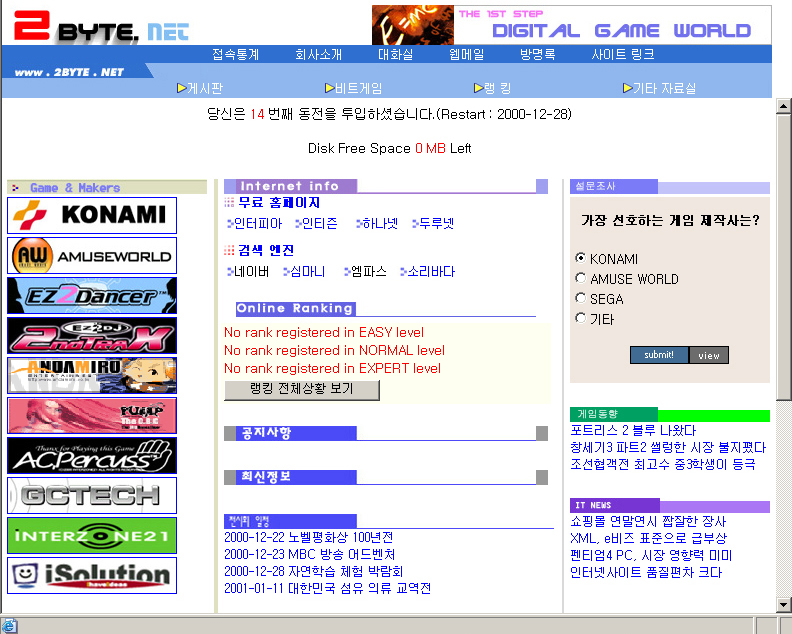
Task: Click the www.2BYTE.NET header label
Action: (x=69, y=72)
